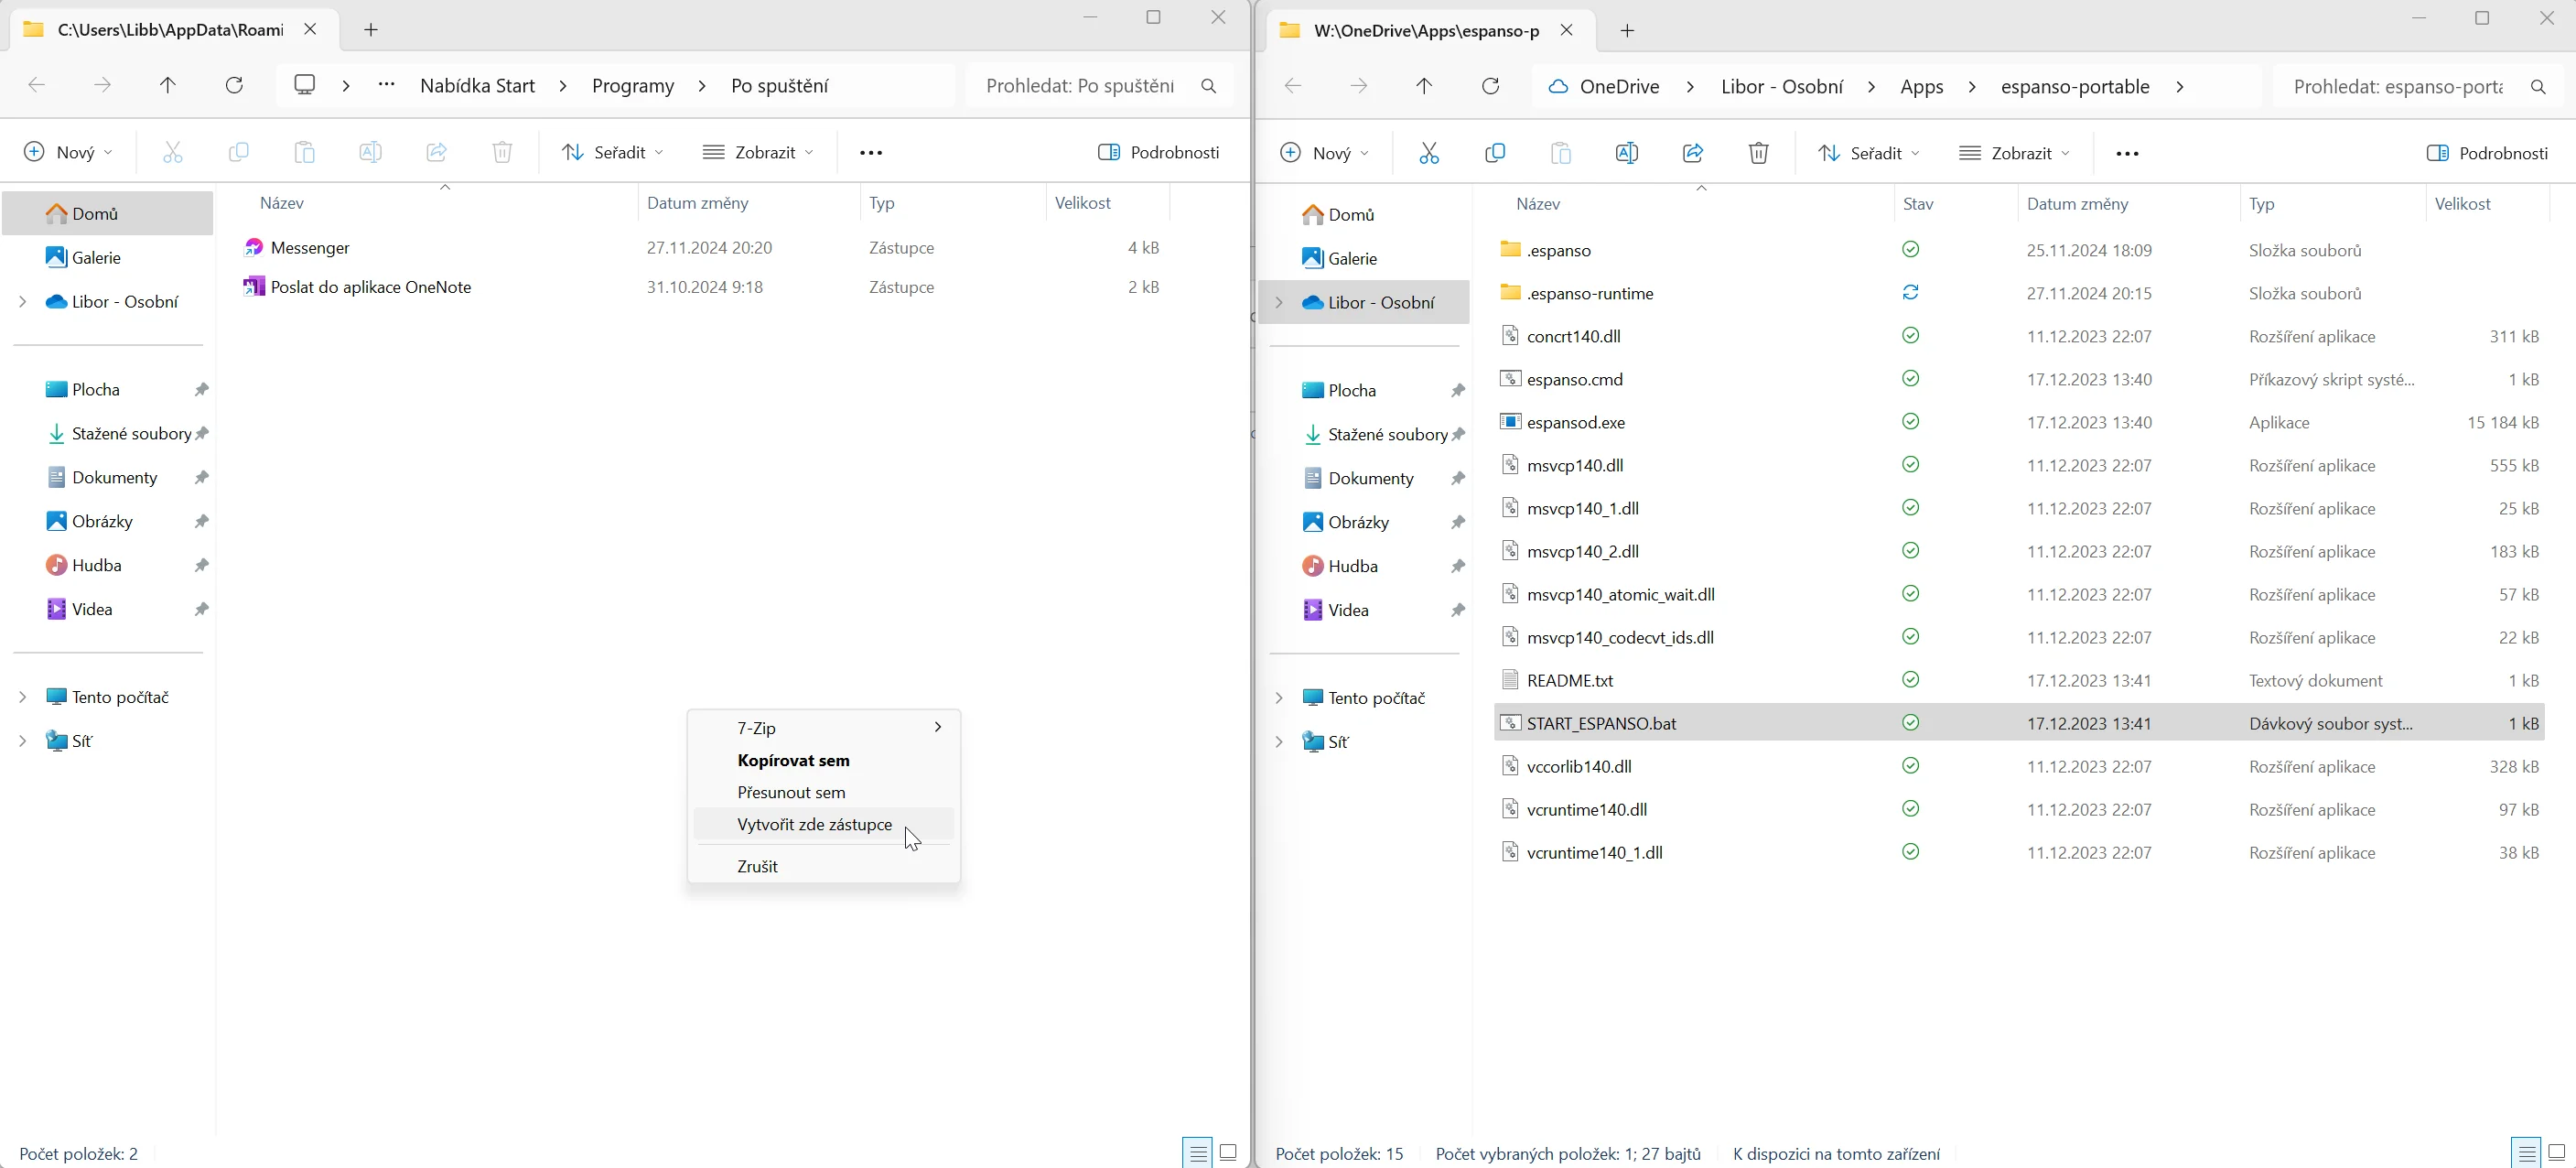Select Kopírovat sem in the context menu
This screenshot has height=1168, width=2576.
coord(793,760)
